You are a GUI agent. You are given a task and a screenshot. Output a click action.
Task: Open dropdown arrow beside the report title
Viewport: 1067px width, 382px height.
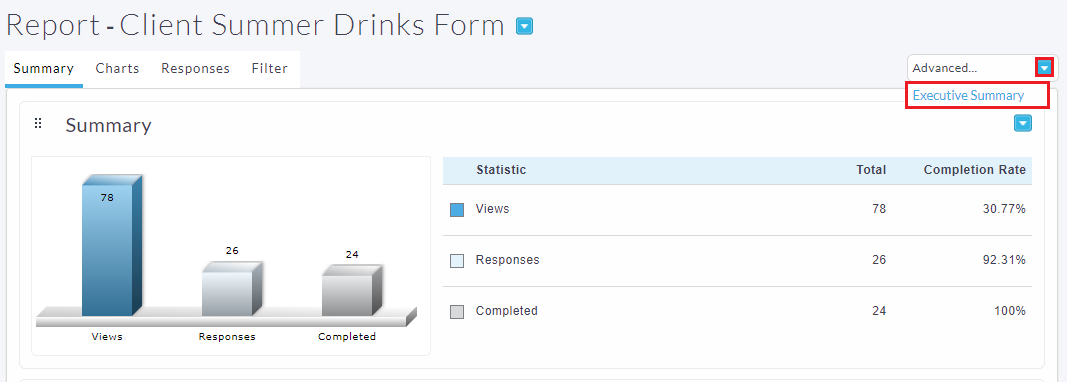click(525, 27)
